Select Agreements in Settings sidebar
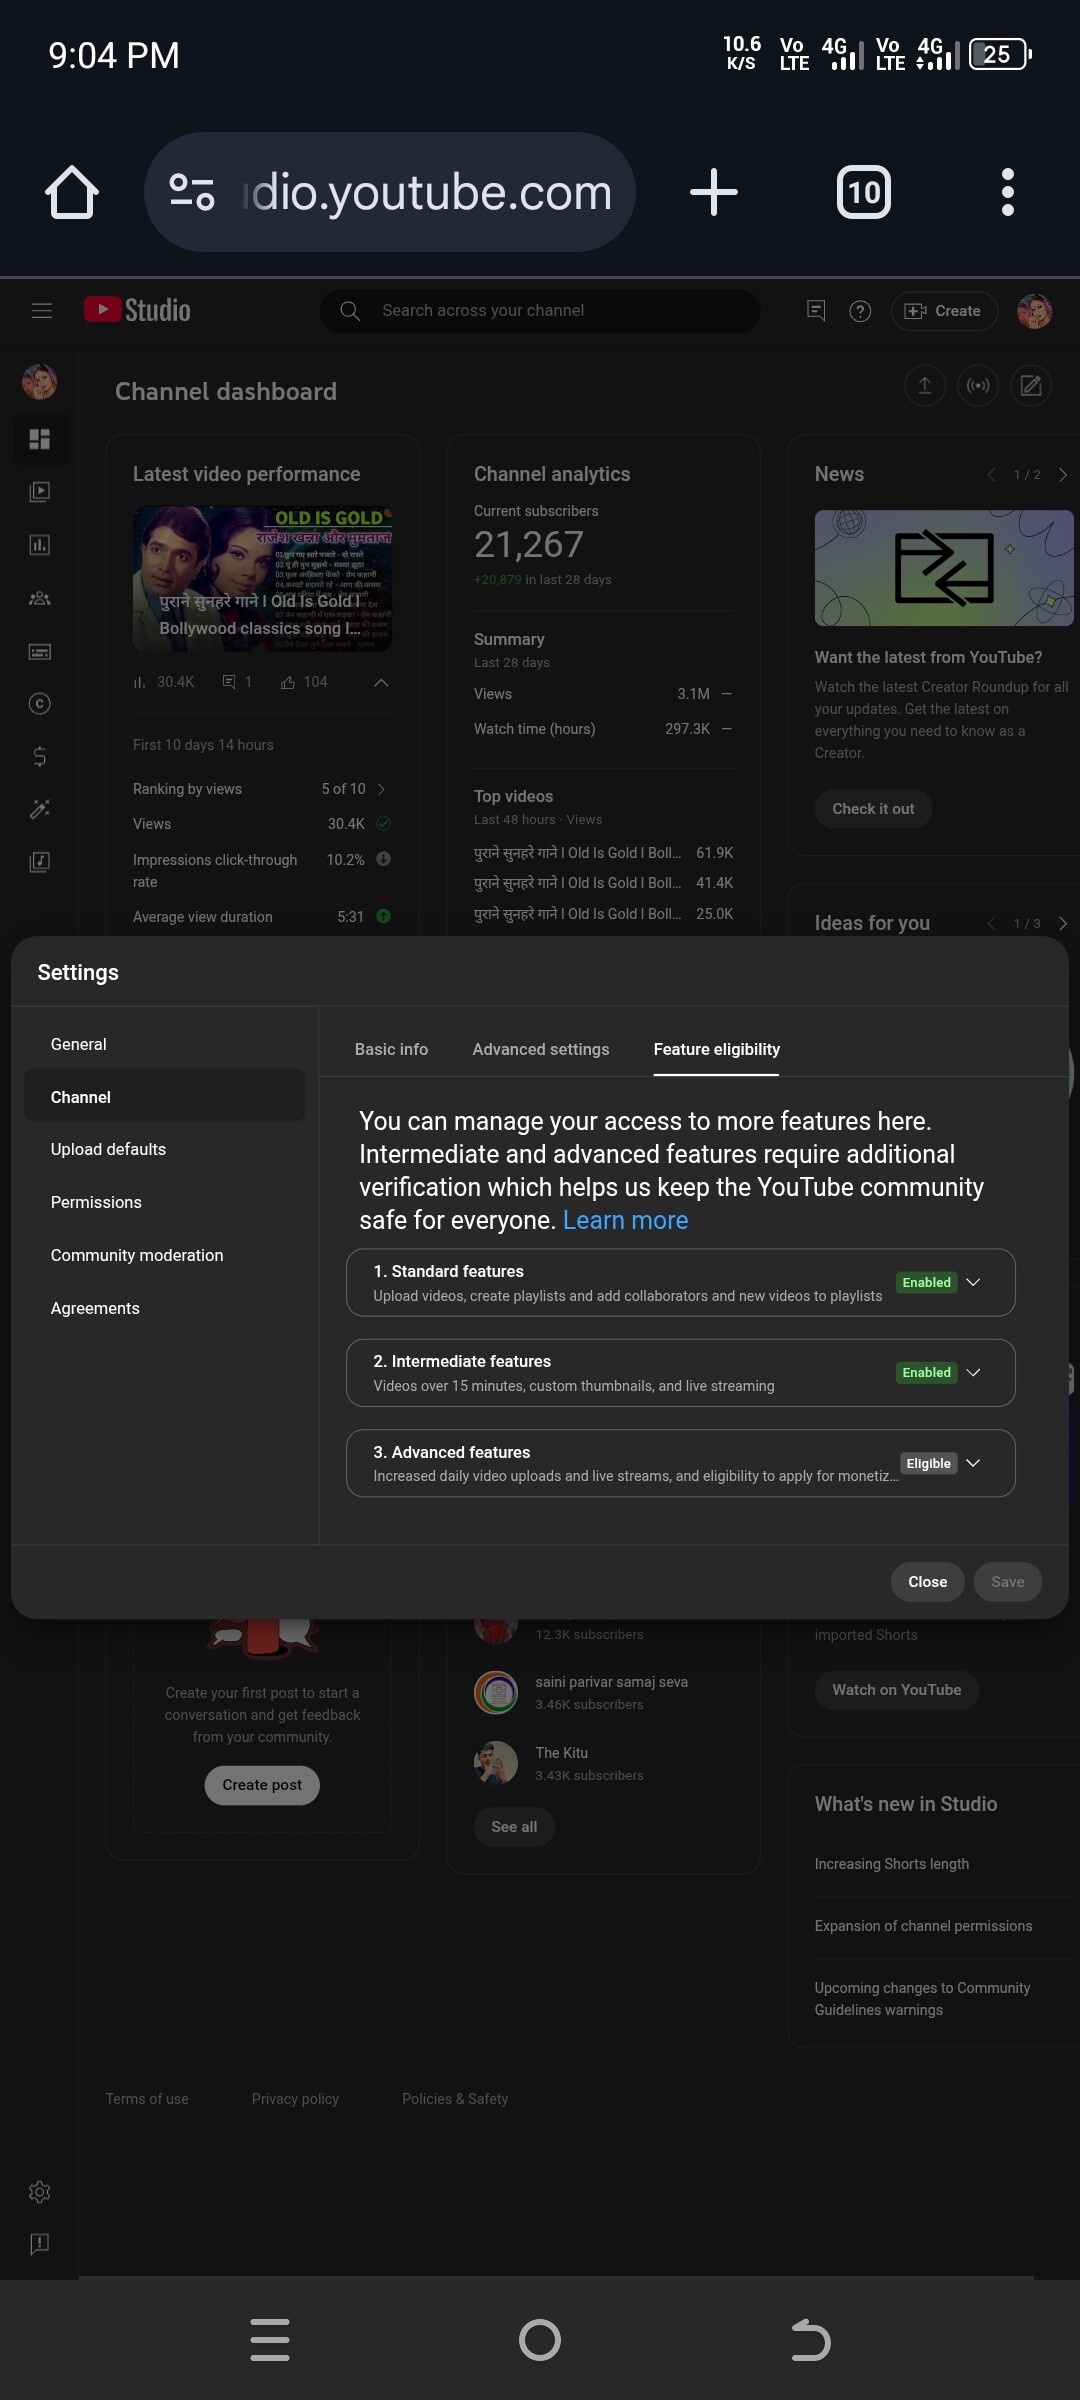The width and height of the screenshot is (1080, 2400). pos(164,1308)
